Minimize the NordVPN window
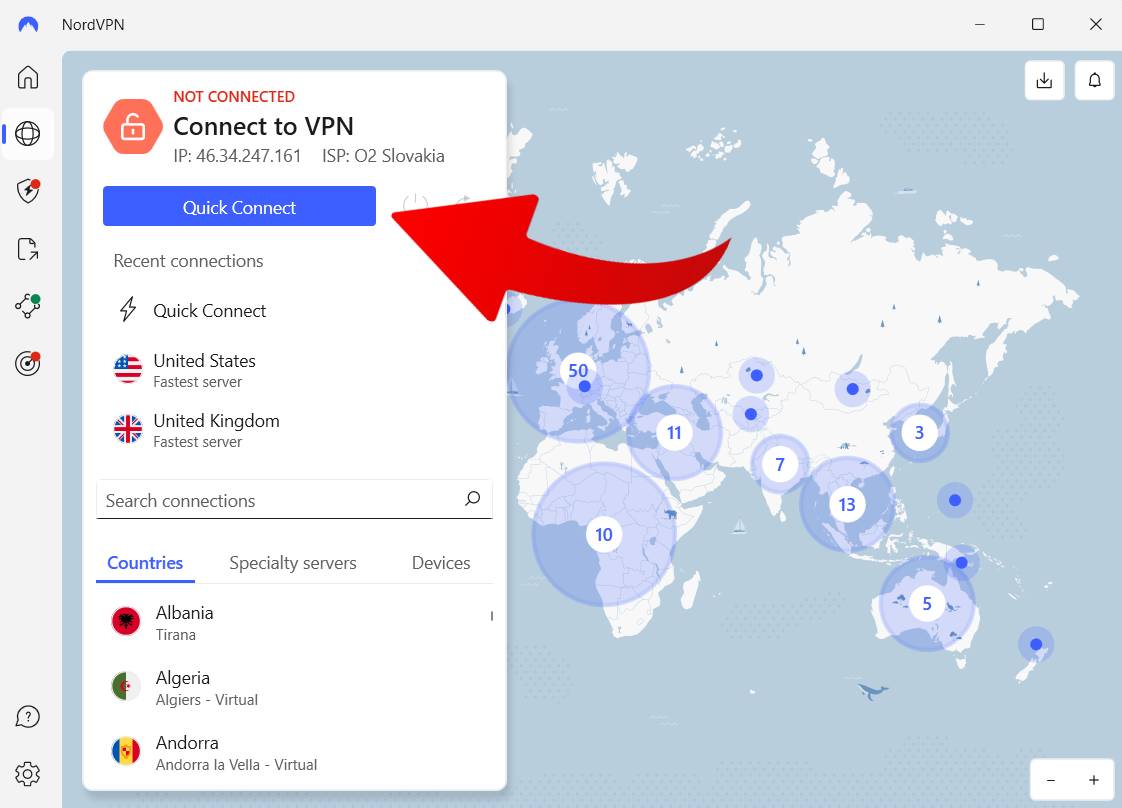This screenshot has width=1122, height=808. [980, 24]
